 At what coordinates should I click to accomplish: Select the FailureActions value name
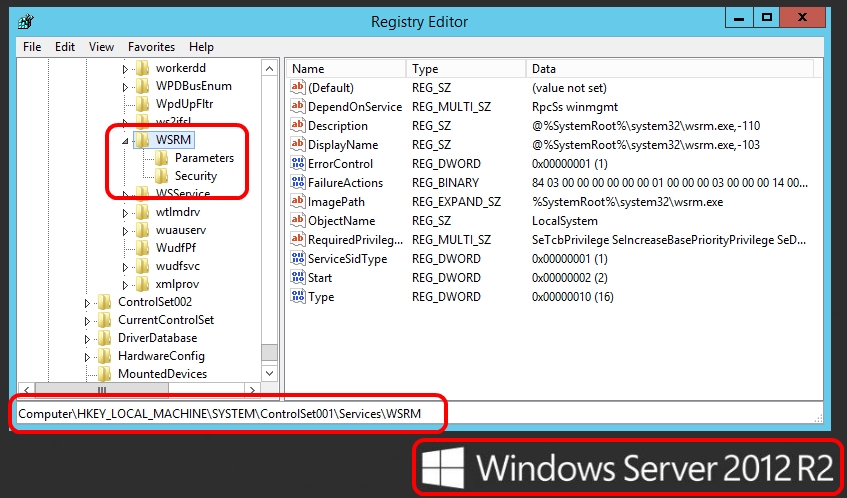tap(345, 183)
